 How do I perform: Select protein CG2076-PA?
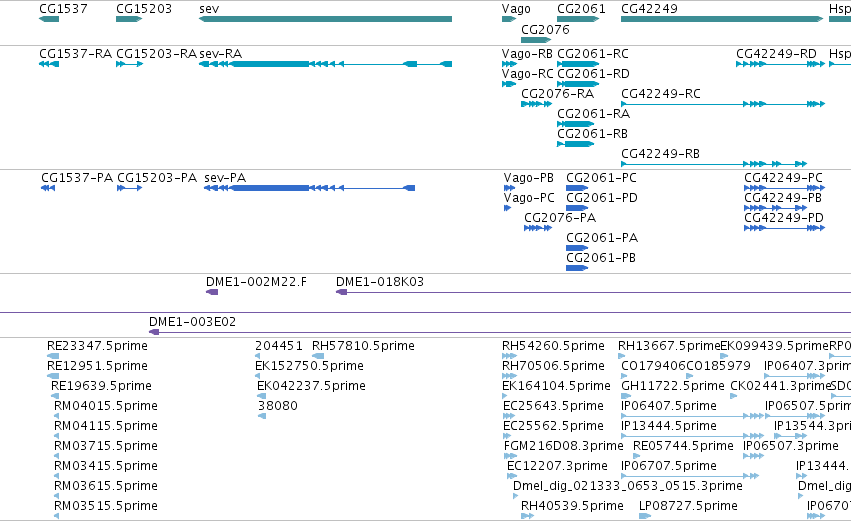tap(538, 228)
